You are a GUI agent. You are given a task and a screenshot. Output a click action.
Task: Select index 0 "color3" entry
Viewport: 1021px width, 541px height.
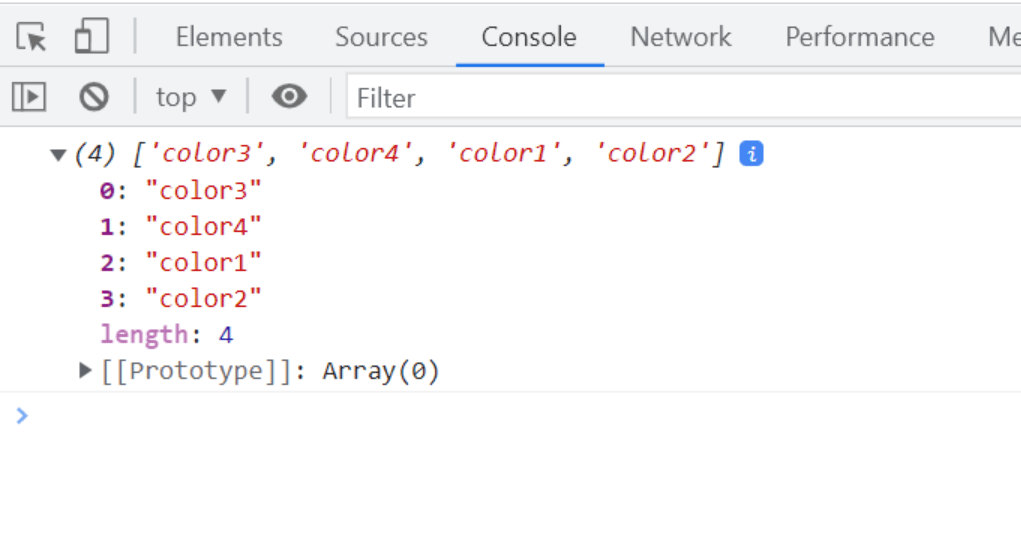[x=181, y=190]
